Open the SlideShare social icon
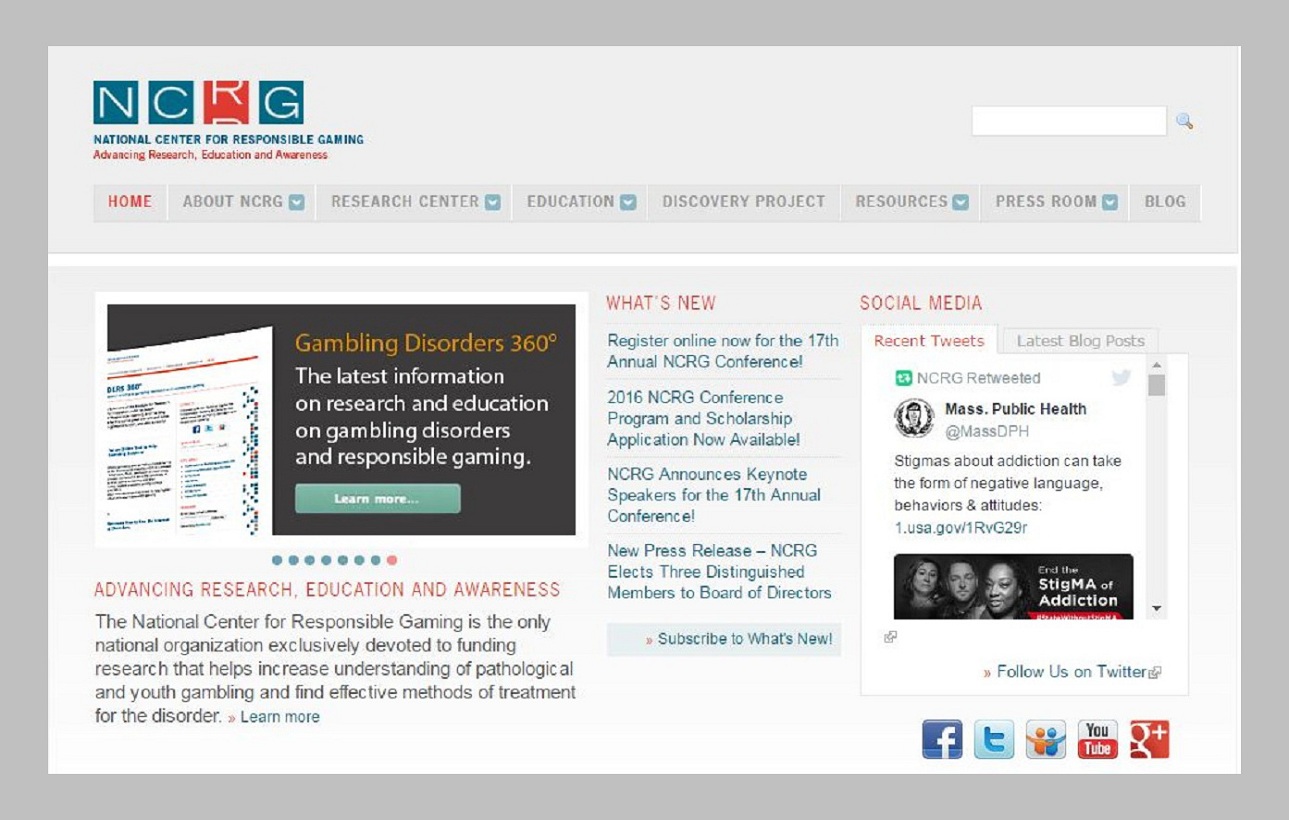Image resolution: width=1289 pixels, height=820 pixels. pos(1046,739)
